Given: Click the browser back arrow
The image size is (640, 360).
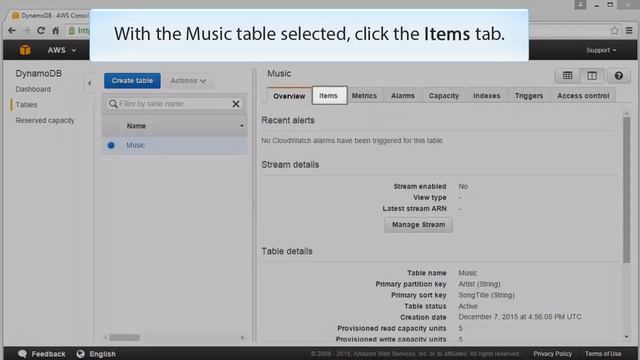Looking at the screenshot, I should 12,31.
